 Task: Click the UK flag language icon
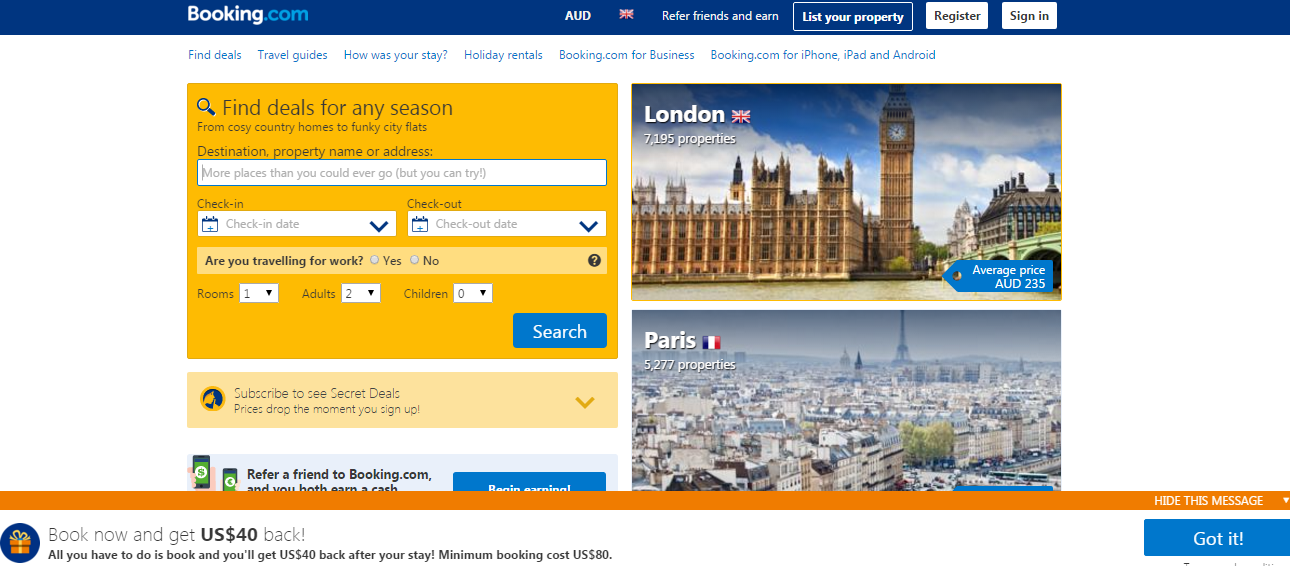(x=627, y=15)
